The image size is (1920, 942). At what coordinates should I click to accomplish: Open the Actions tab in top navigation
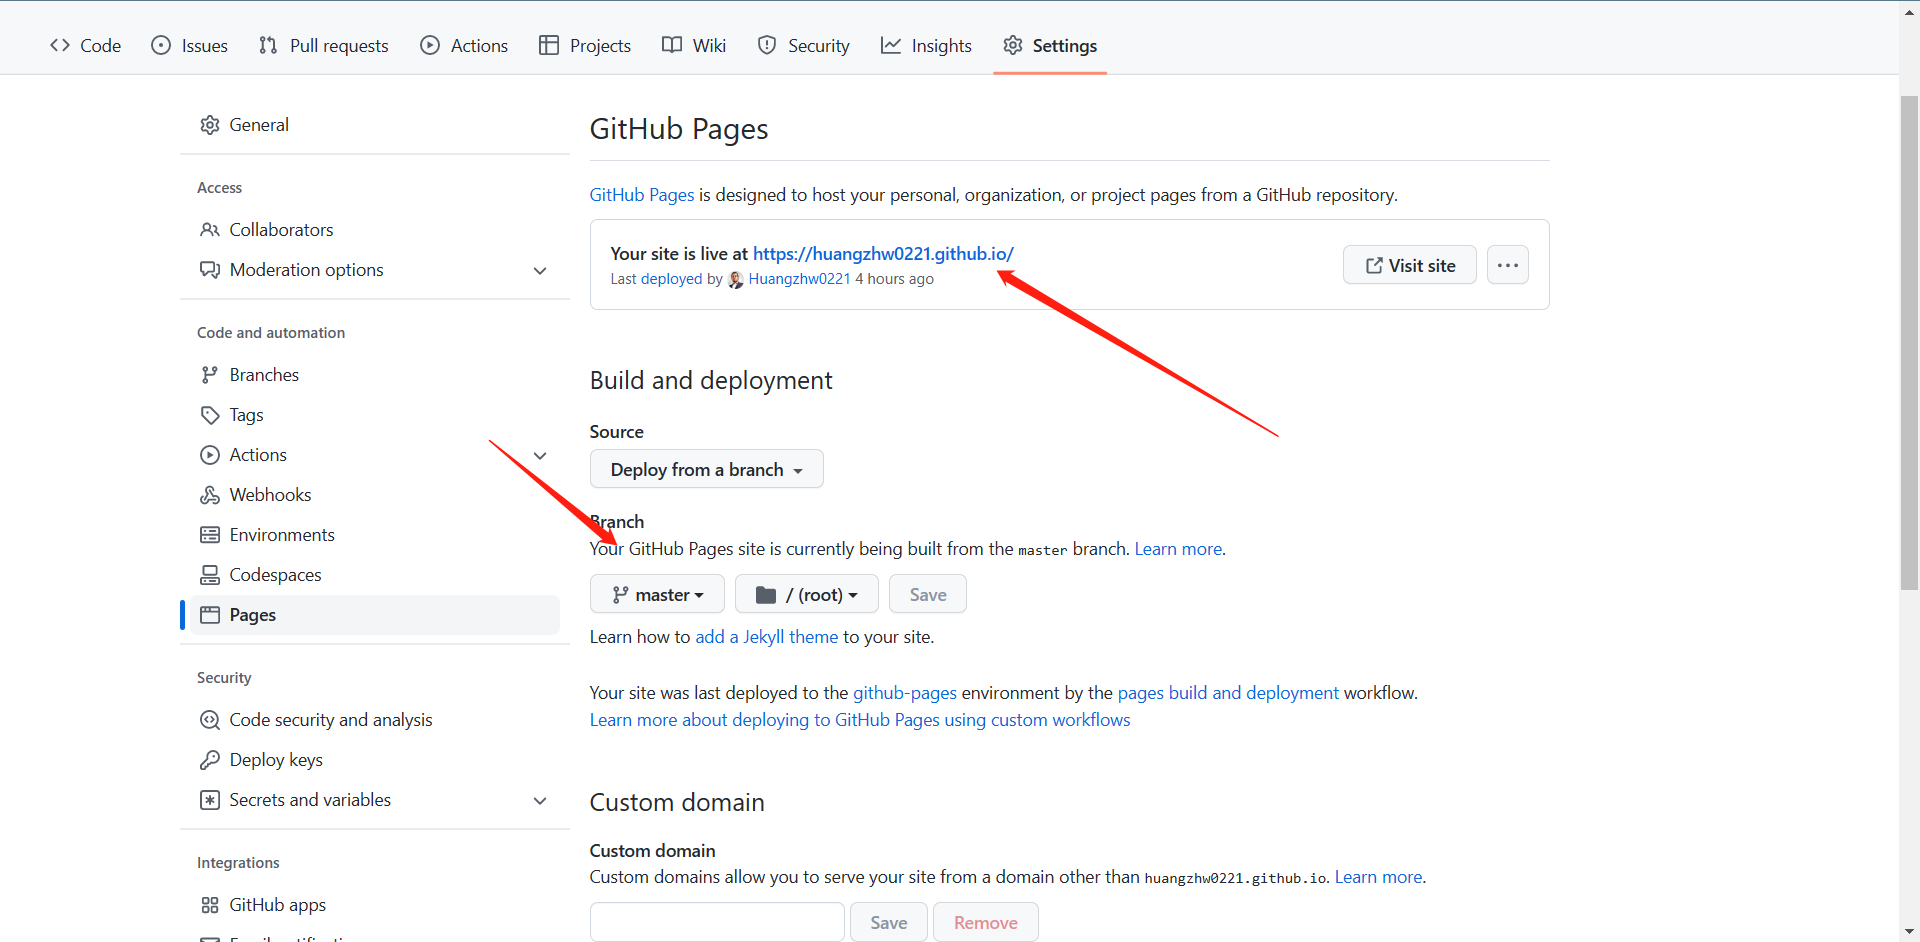[x=464, y=46]
